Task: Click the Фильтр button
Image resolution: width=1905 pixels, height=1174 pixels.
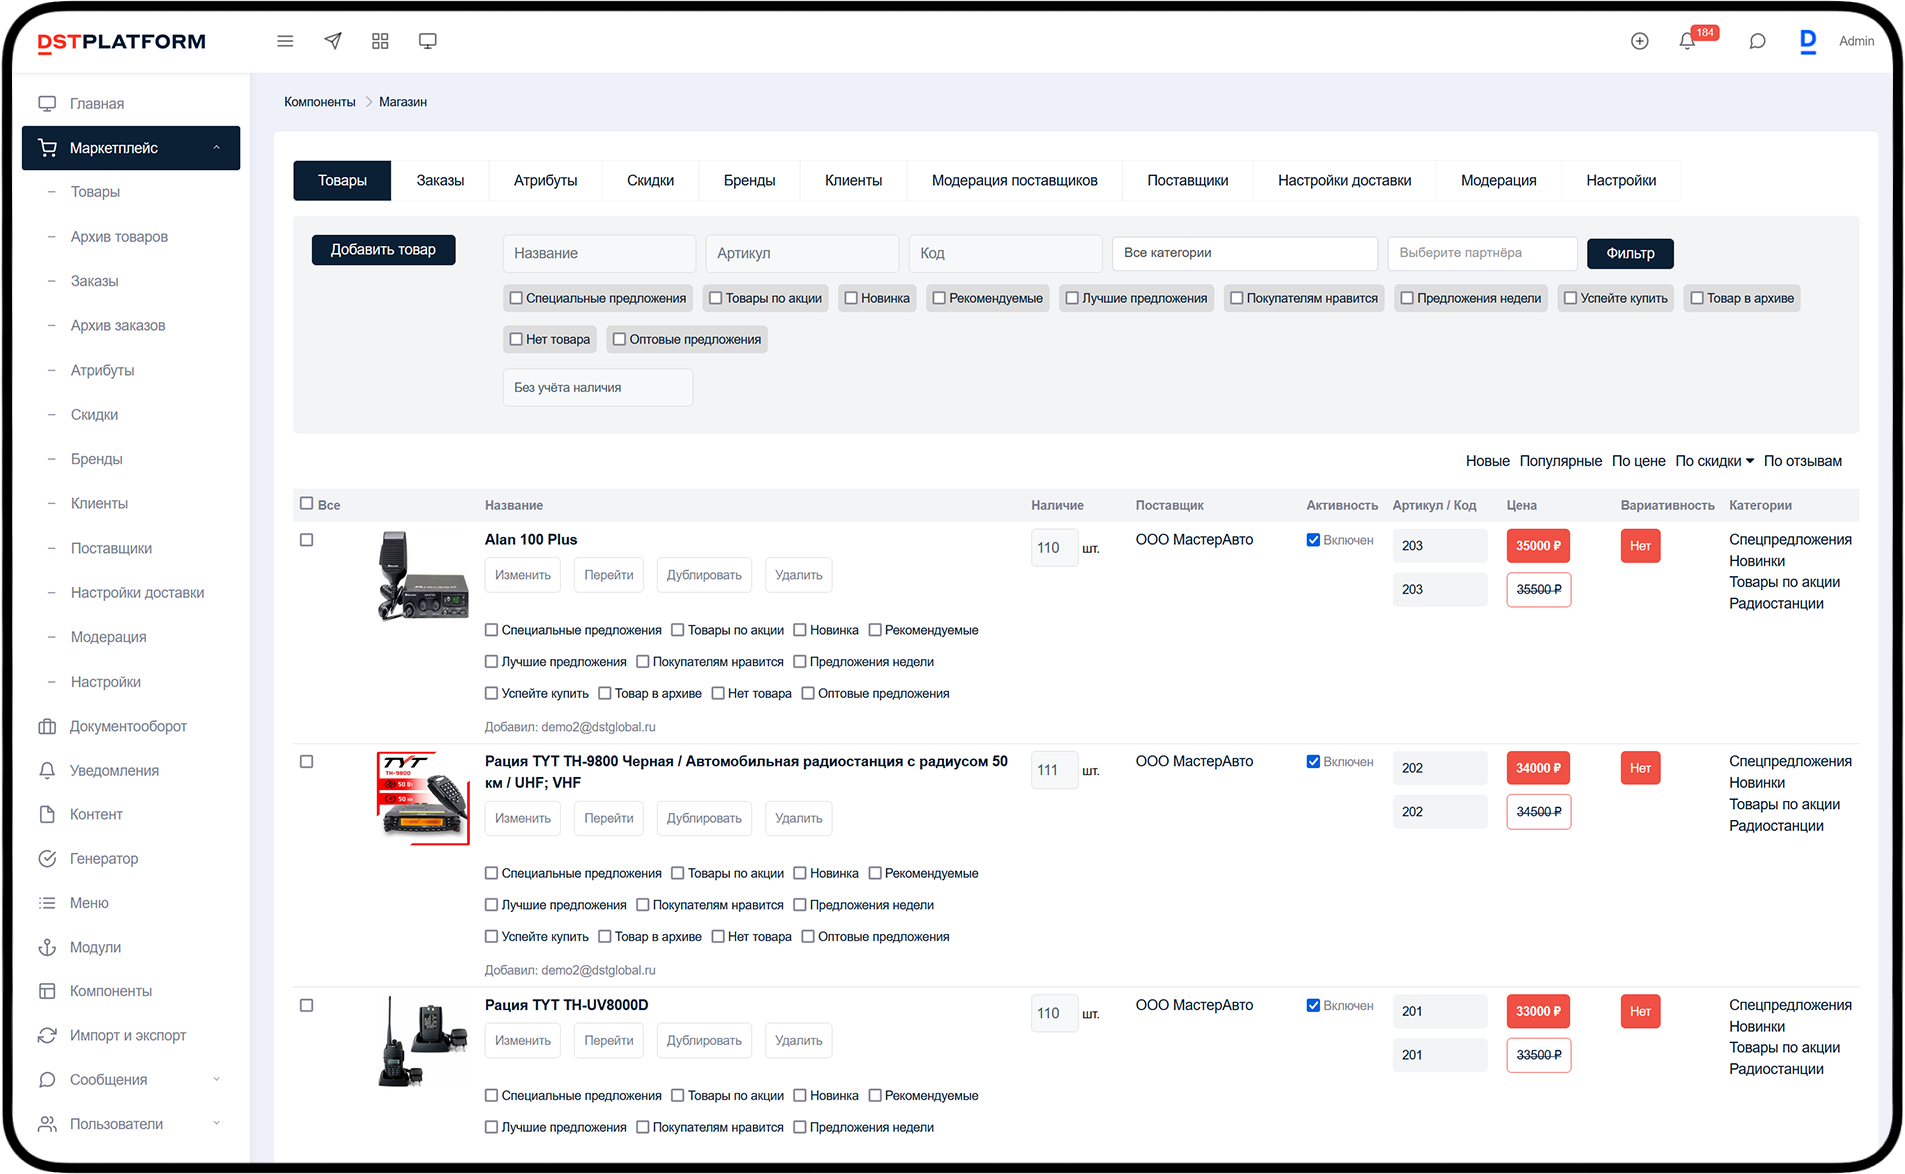Action: click(x=1629, y=254)
